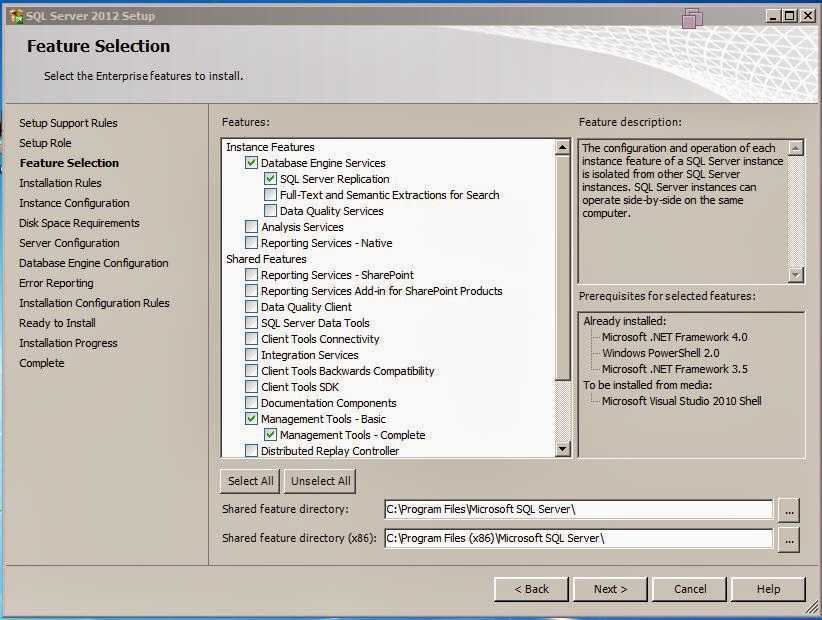Browse for shared feature directory
The width and height of the screenshot is (822, 620).
(x=789, y=510)
